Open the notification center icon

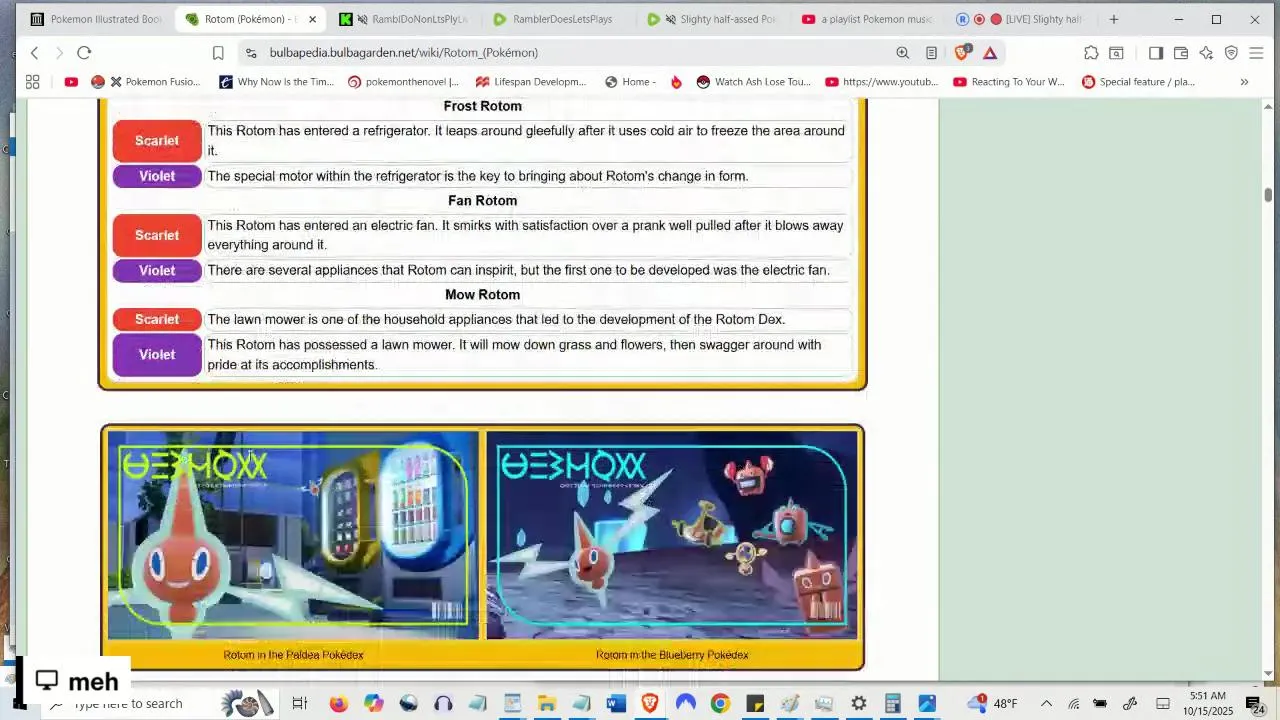1254,704
